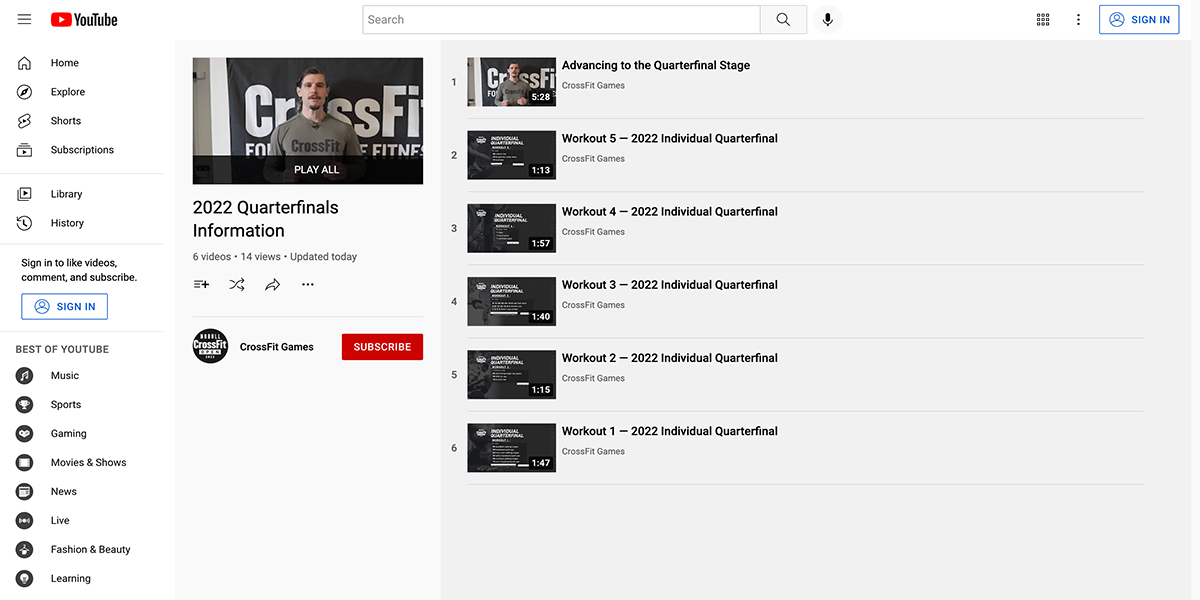The height and width of the screenshot is (600, 1200).
Task: Click the History clock icon
Action: pos(25,223)
